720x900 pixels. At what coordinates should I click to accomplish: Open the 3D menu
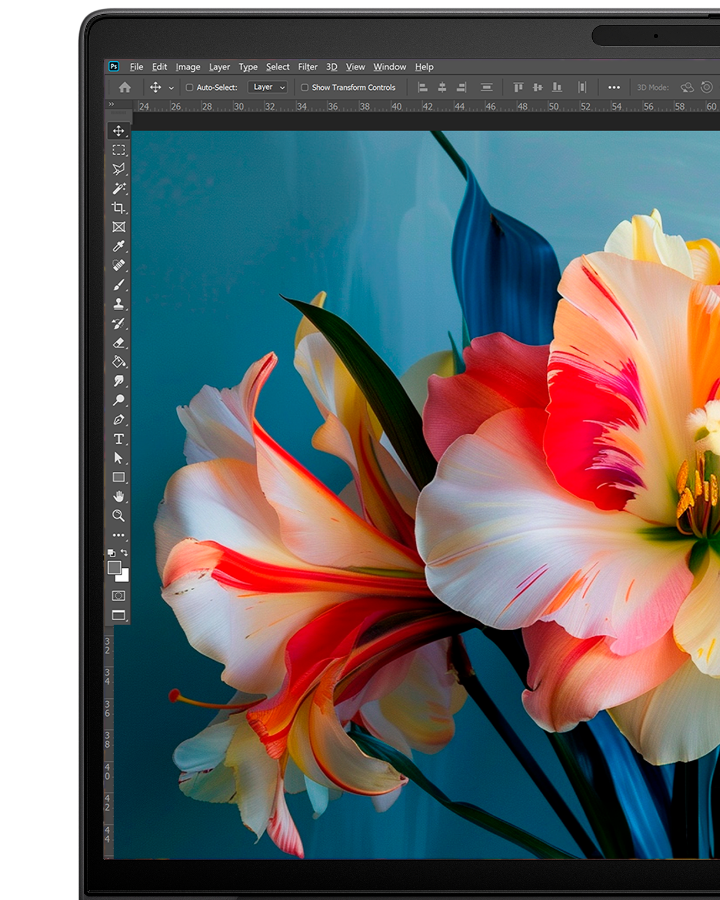pyautogui.click(x=332, y=67)
